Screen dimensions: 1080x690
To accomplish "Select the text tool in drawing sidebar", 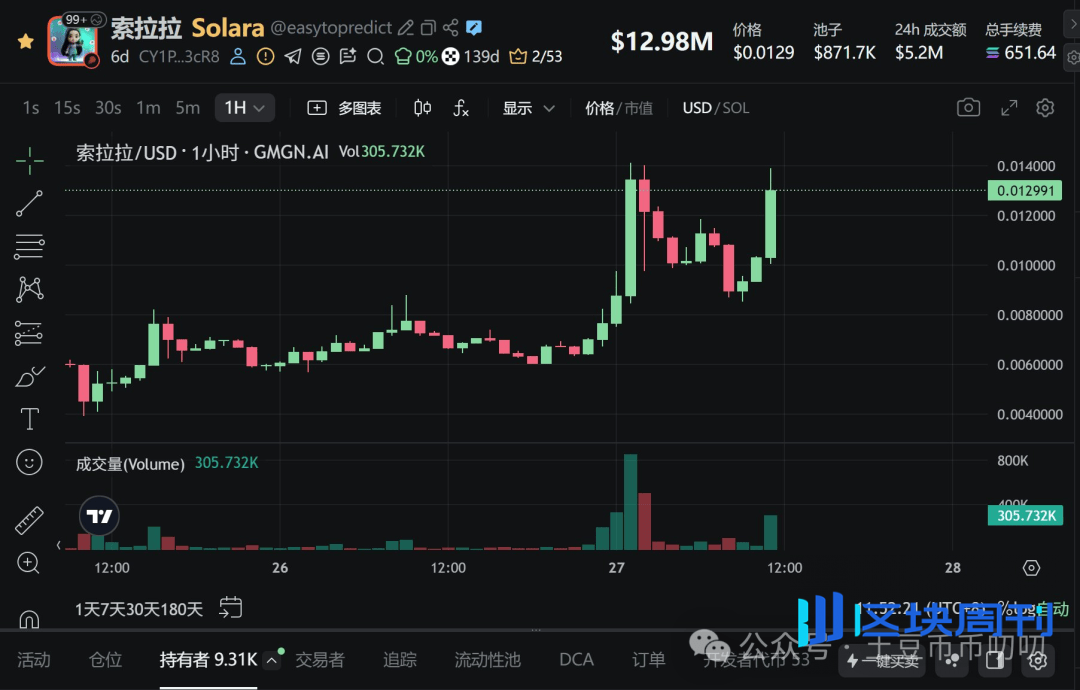I will click(x=29, y=419).
